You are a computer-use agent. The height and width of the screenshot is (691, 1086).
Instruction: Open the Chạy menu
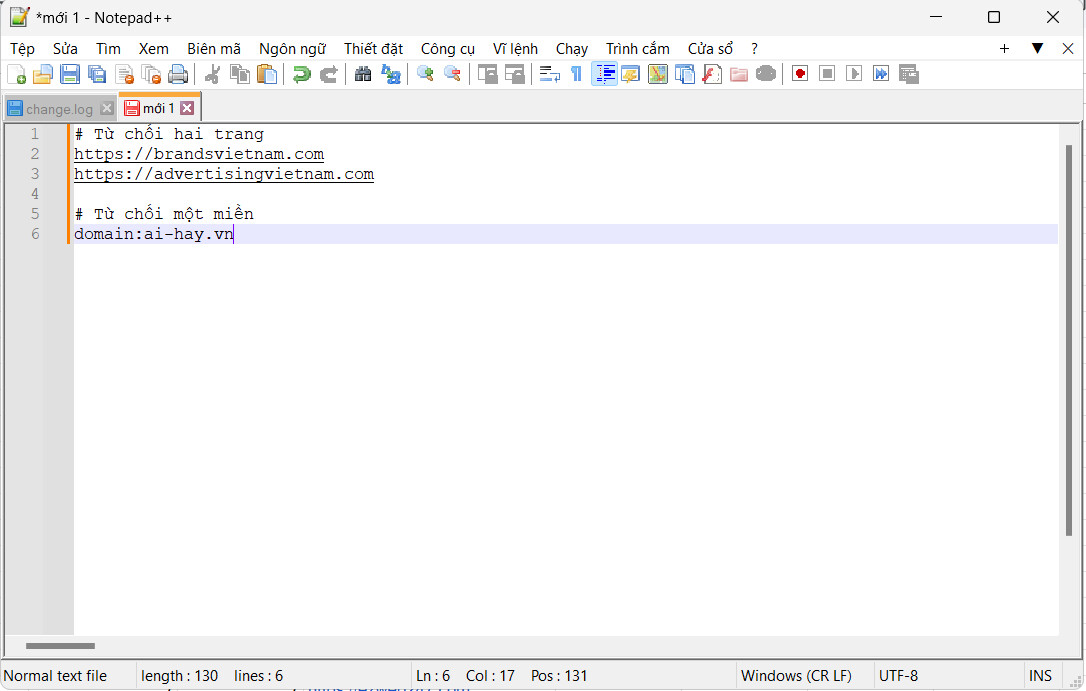(571, 49)
